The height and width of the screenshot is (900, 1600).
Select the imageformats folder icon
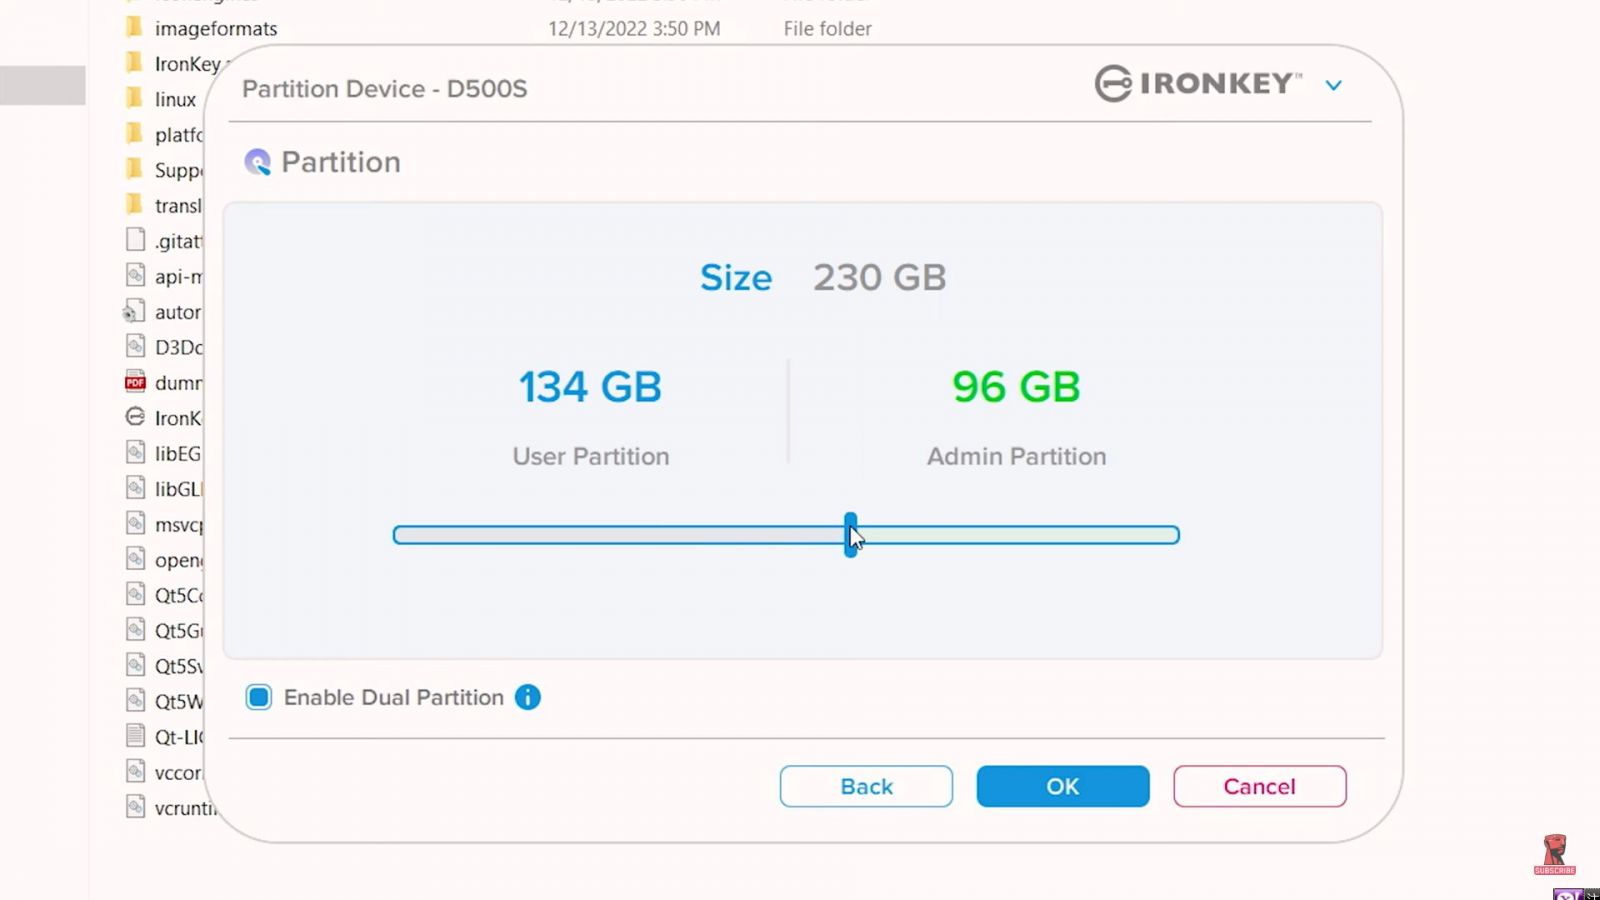pos(135,28)
